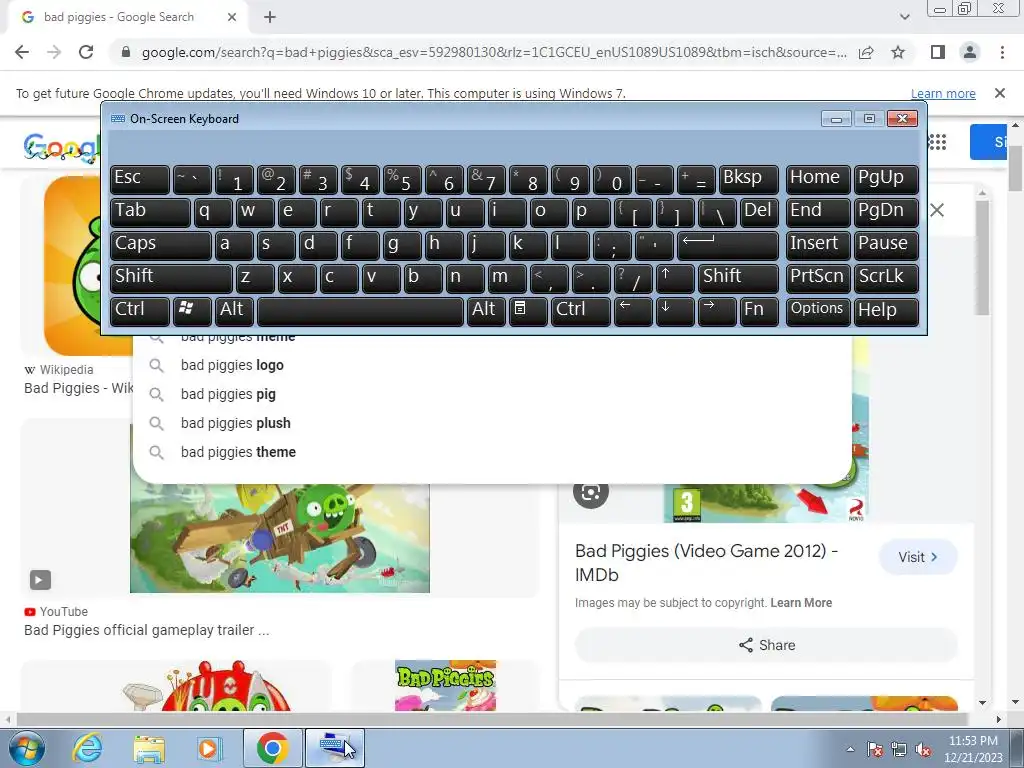This screenshot has width=1024, height=768.
Task: Reload the current page
Action: pos(86,52)
